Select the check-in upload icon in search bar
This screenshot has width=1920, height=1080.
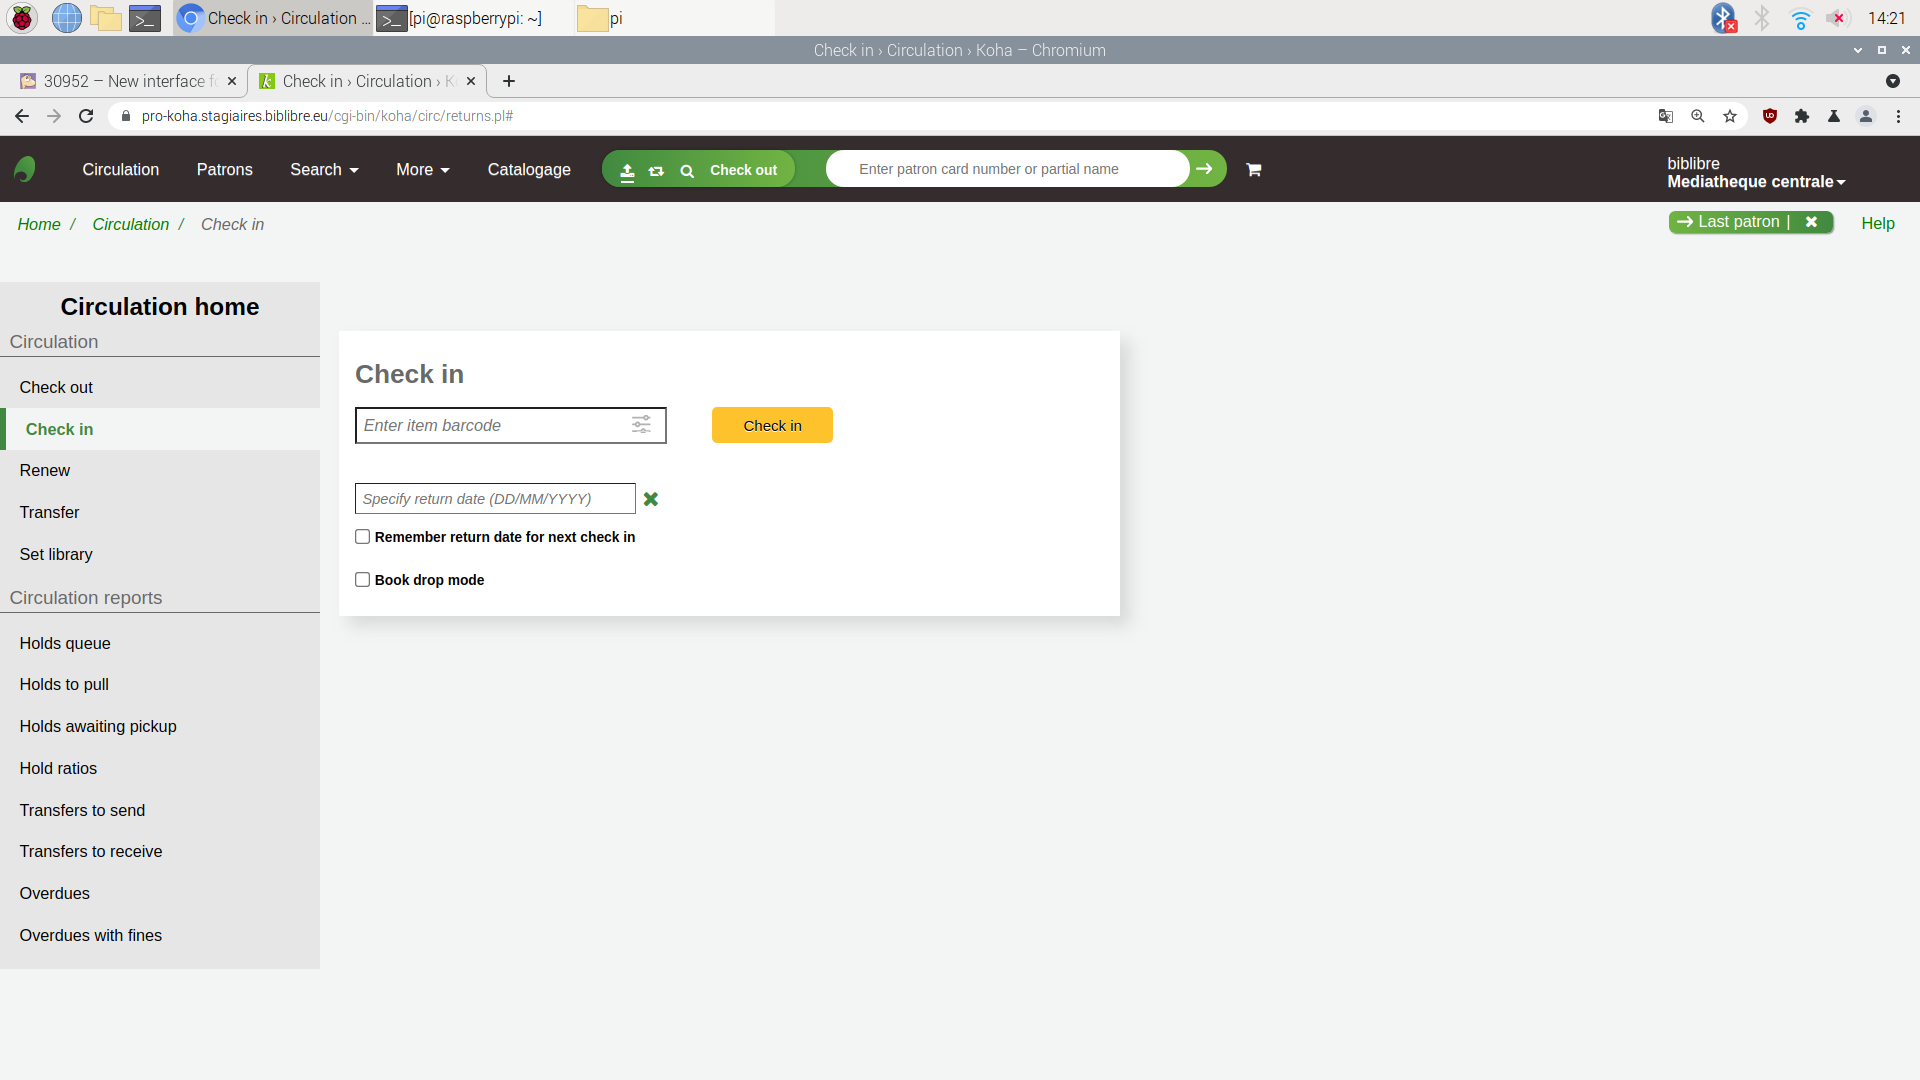627,171
